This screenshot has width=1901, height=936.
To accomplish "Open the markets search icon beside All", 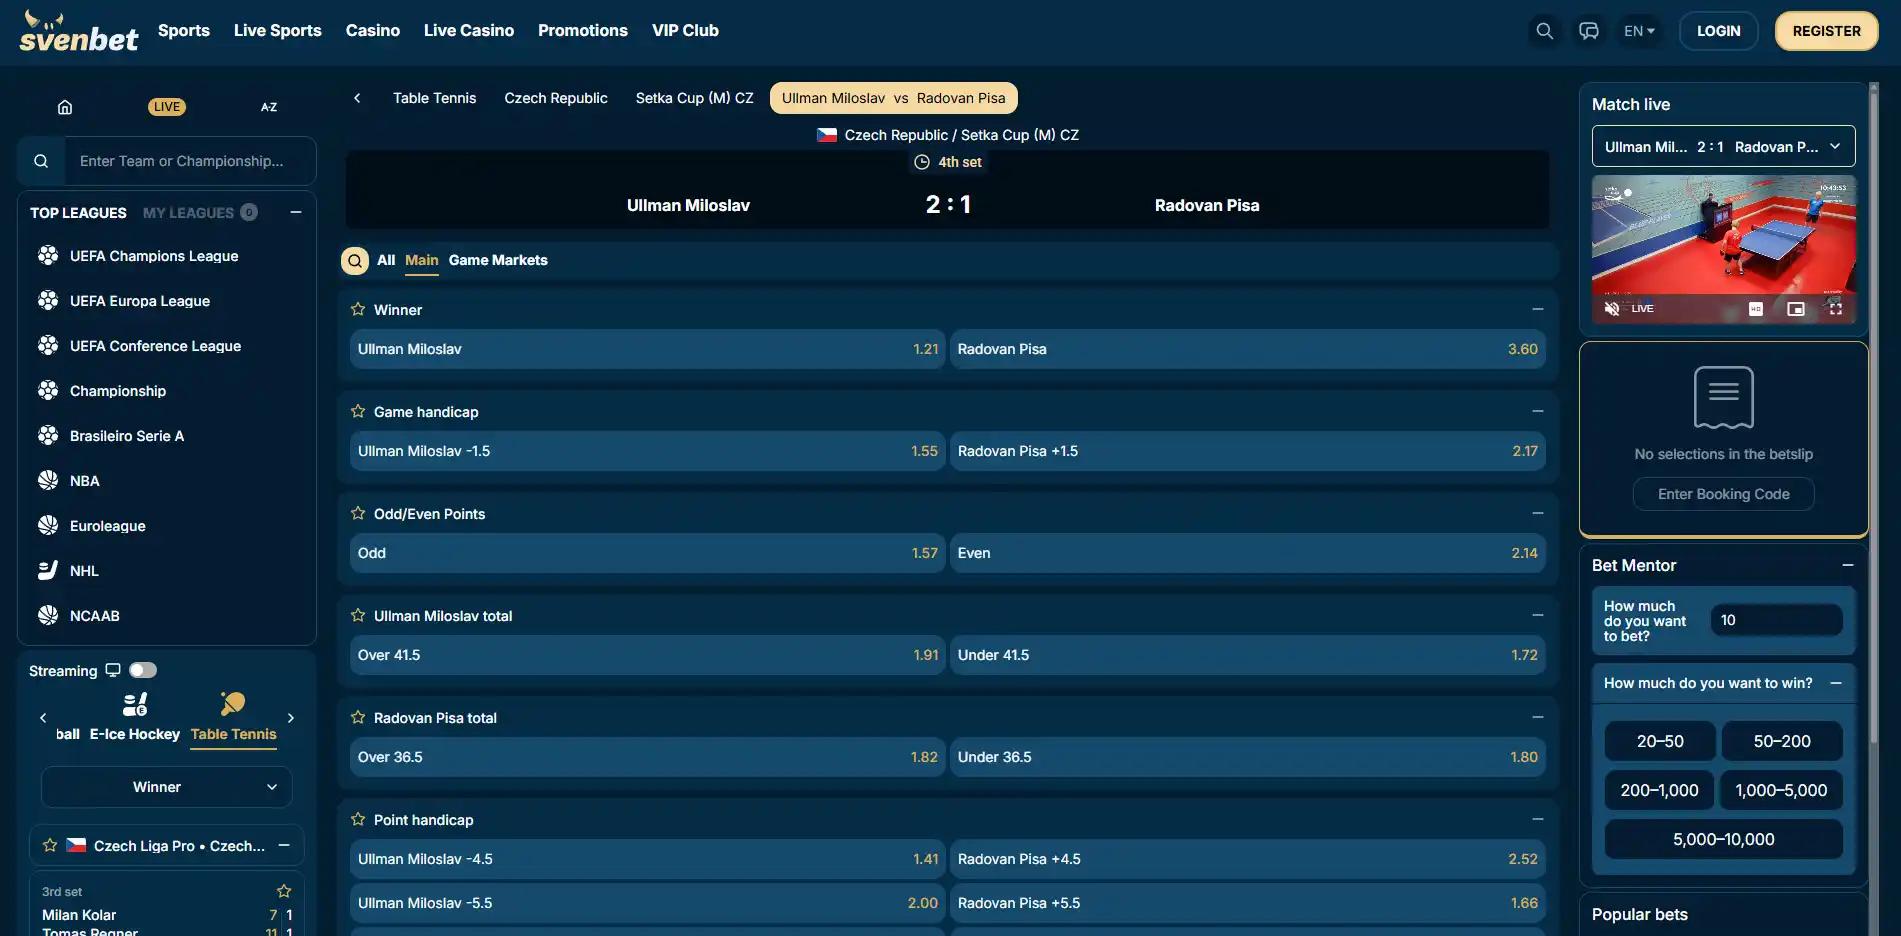I will pos(355,260).
